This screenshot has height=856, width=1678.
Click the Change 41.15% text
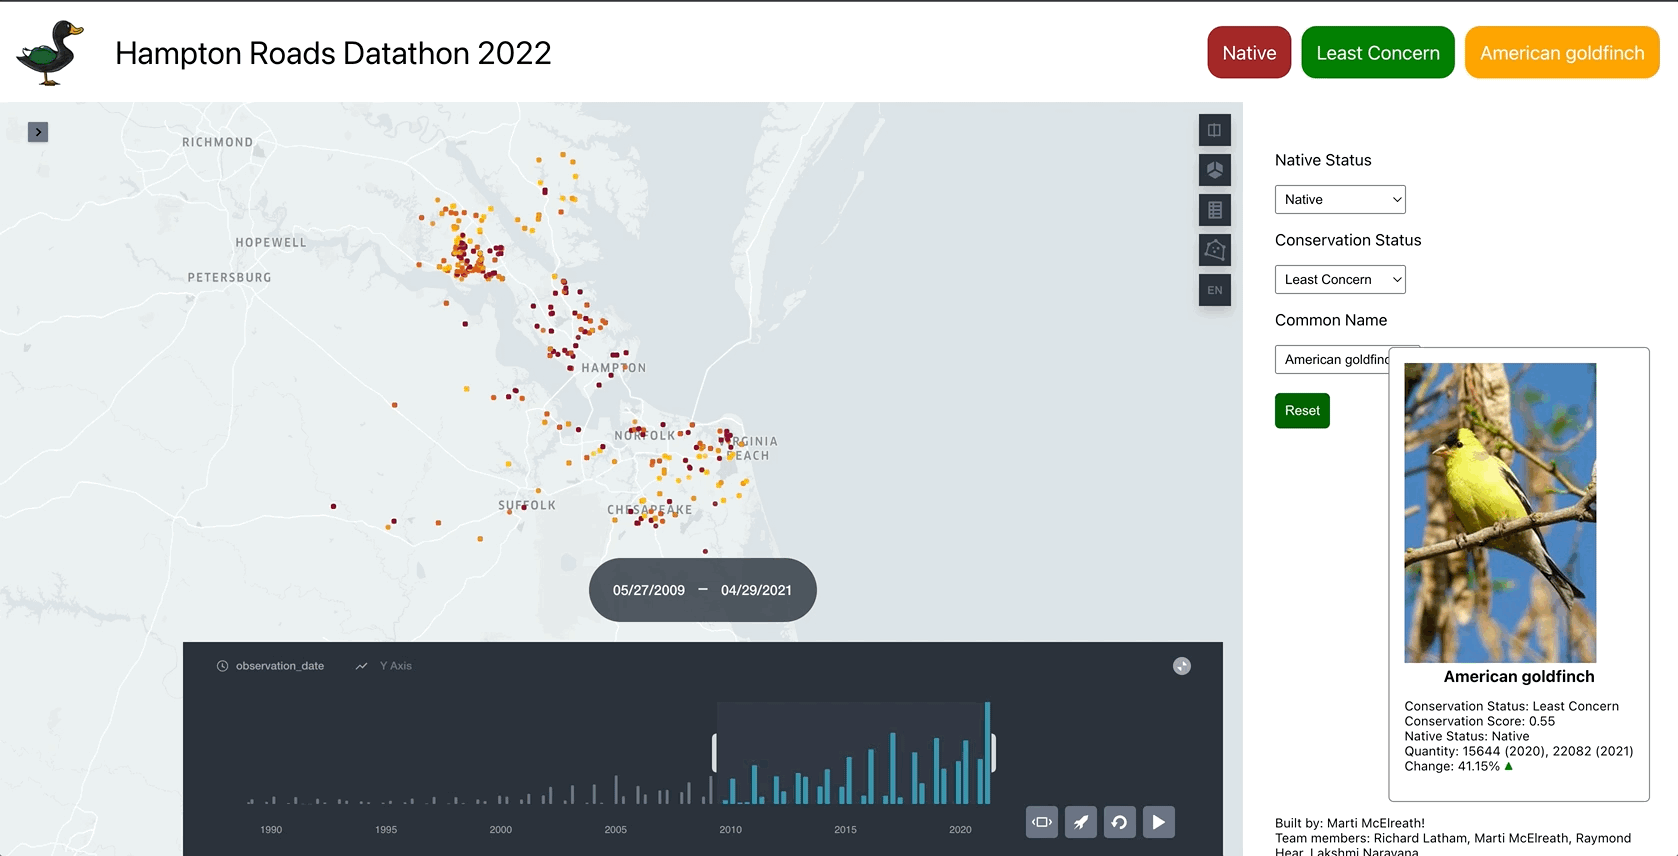pyautogui.click(x=1458, y=766)
